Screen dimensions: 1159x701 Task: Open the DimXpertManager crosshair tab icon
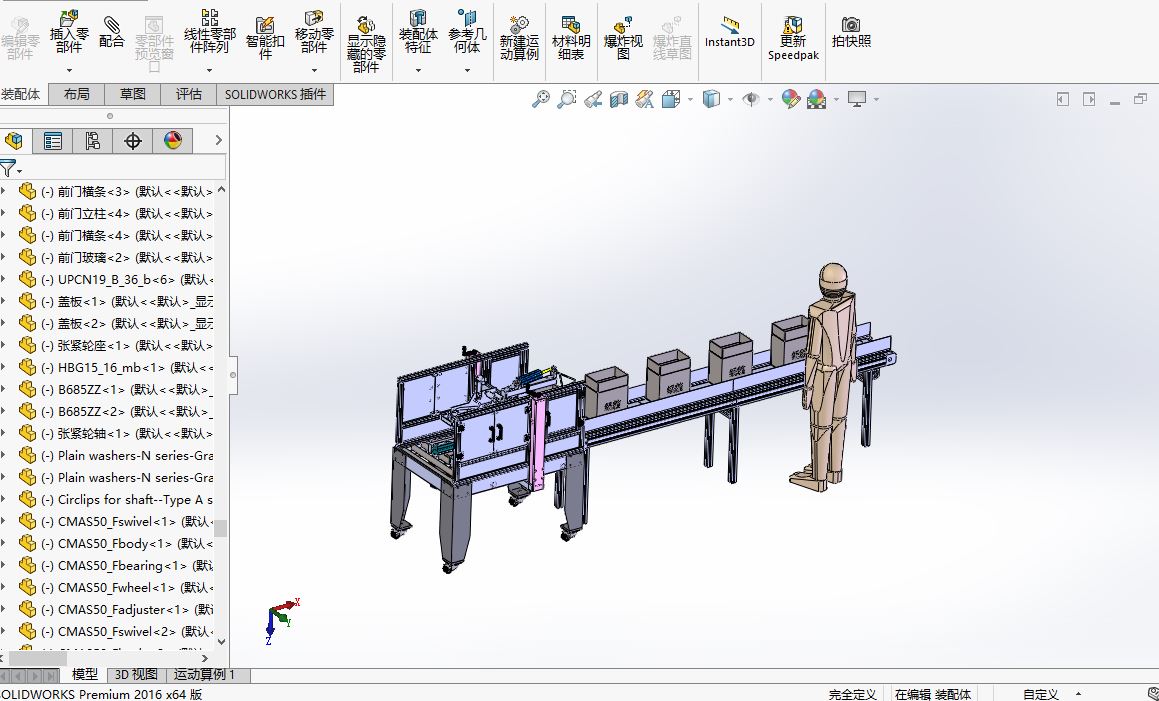click(x=133, y=140)
